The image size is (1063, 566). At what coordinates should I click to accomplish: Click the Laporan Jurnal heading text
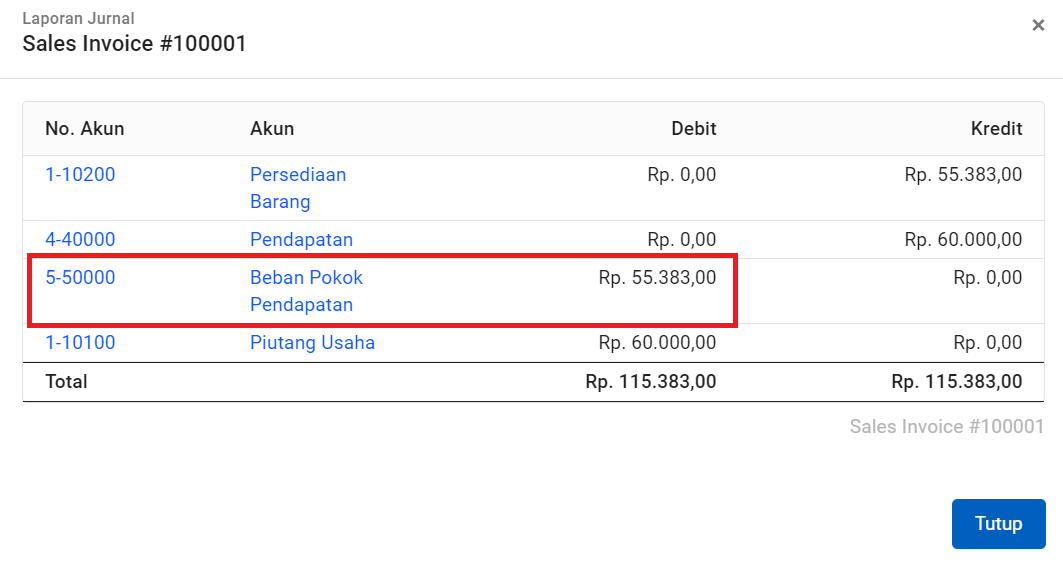(79, 18)
